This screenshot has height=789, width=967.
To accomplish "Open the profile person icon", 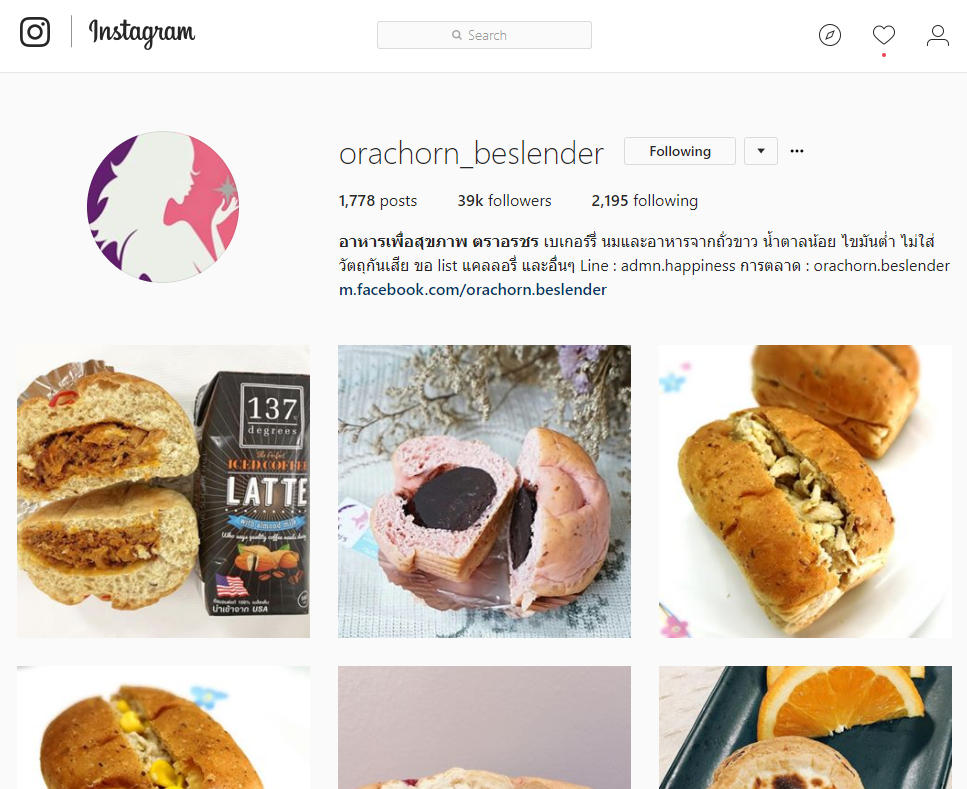I will click(x=937, y=35).
